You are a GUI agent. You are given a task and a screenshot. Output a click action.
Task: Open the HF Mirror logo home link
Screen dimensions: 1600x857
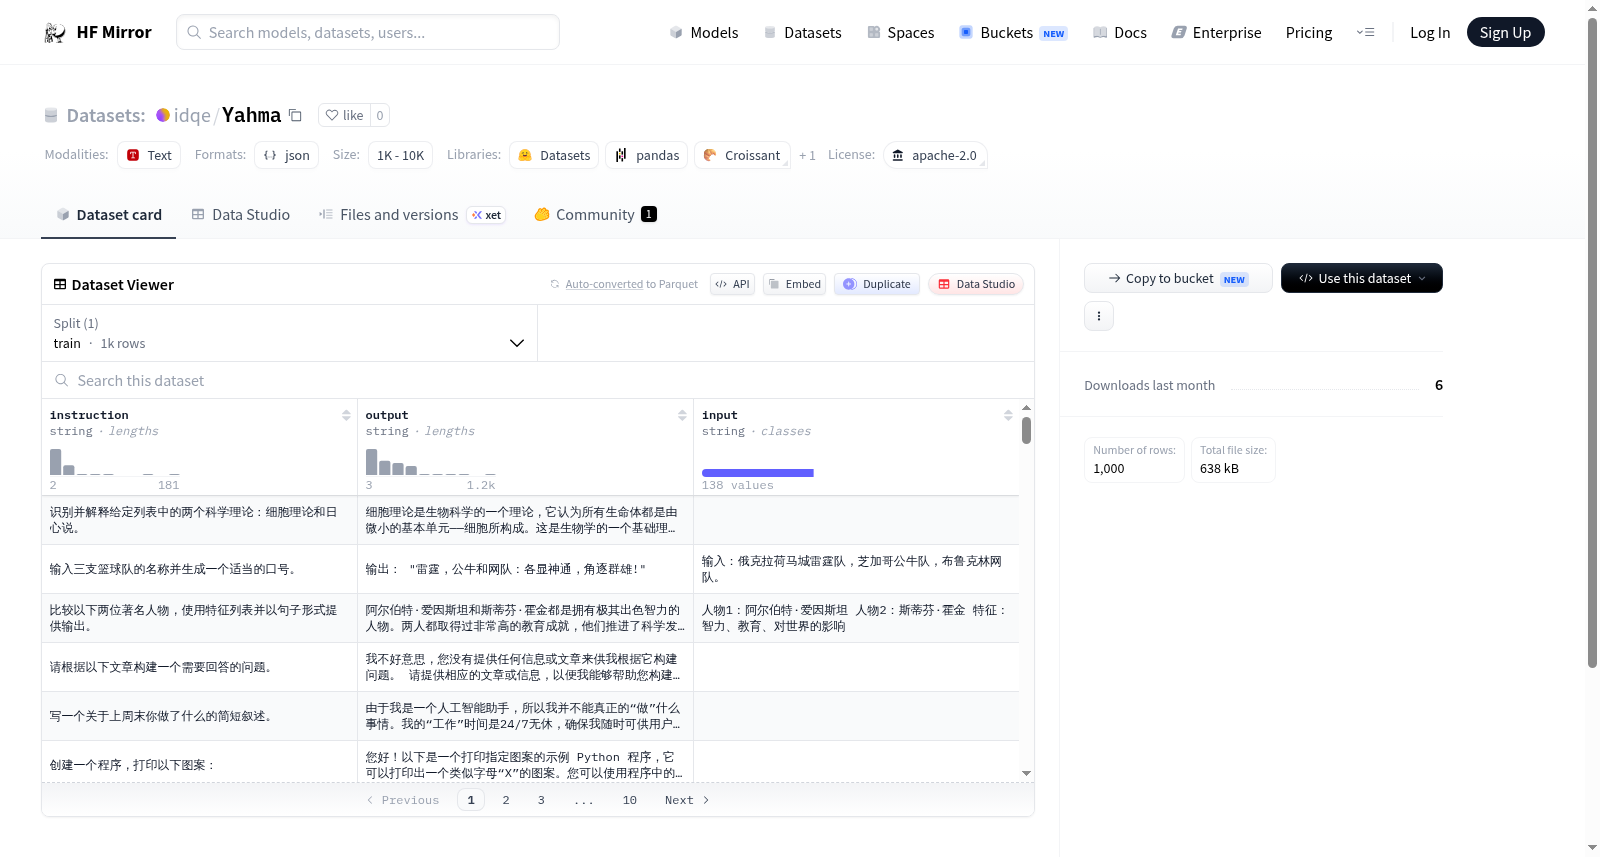(x=98, y=32)
